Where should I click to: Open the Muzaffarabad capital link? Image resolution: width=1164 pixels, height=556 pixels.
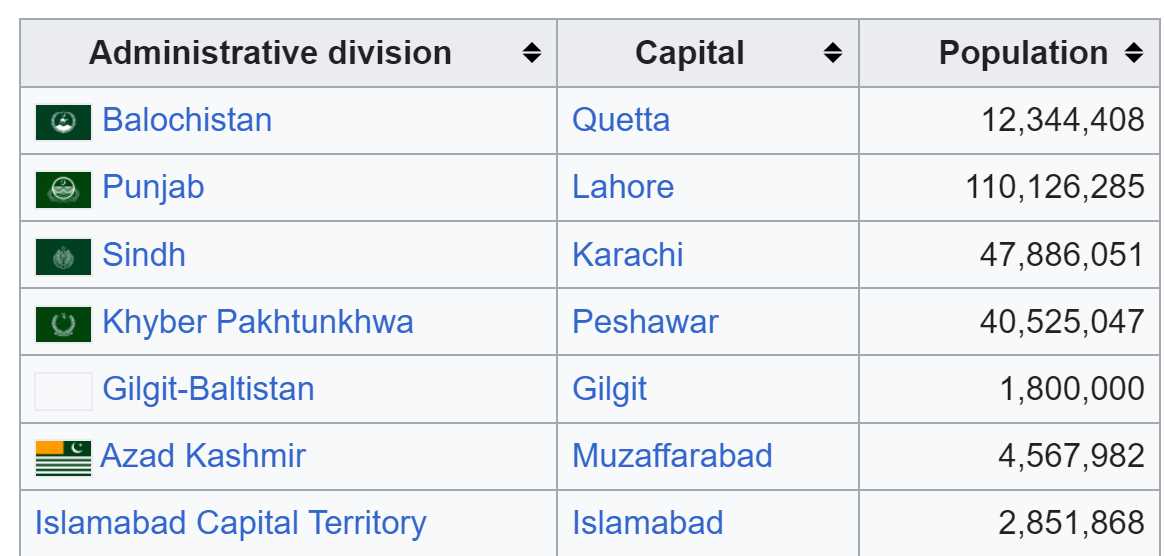[x=672, y=456]
